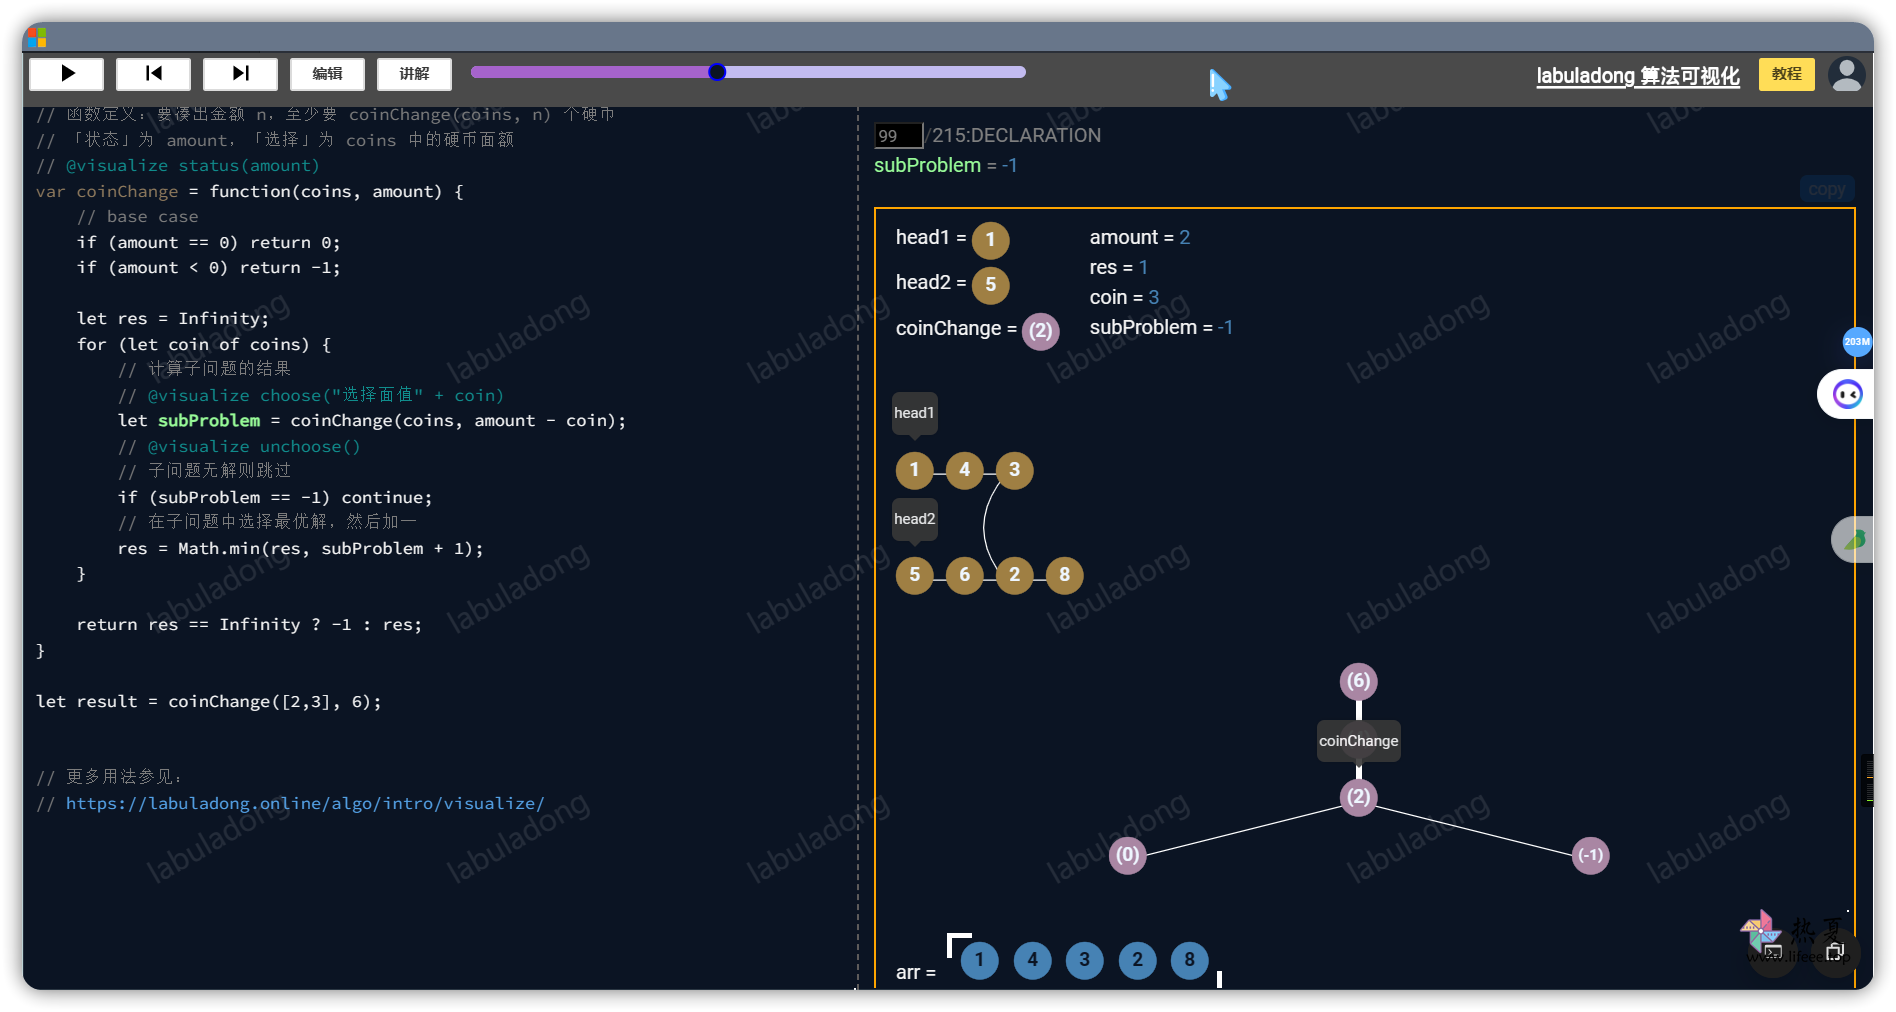1896x1012 pixels.
Task: Click the coinChange label in the recursion tree
Action: pyautogui.click(x=1358, y=741)
